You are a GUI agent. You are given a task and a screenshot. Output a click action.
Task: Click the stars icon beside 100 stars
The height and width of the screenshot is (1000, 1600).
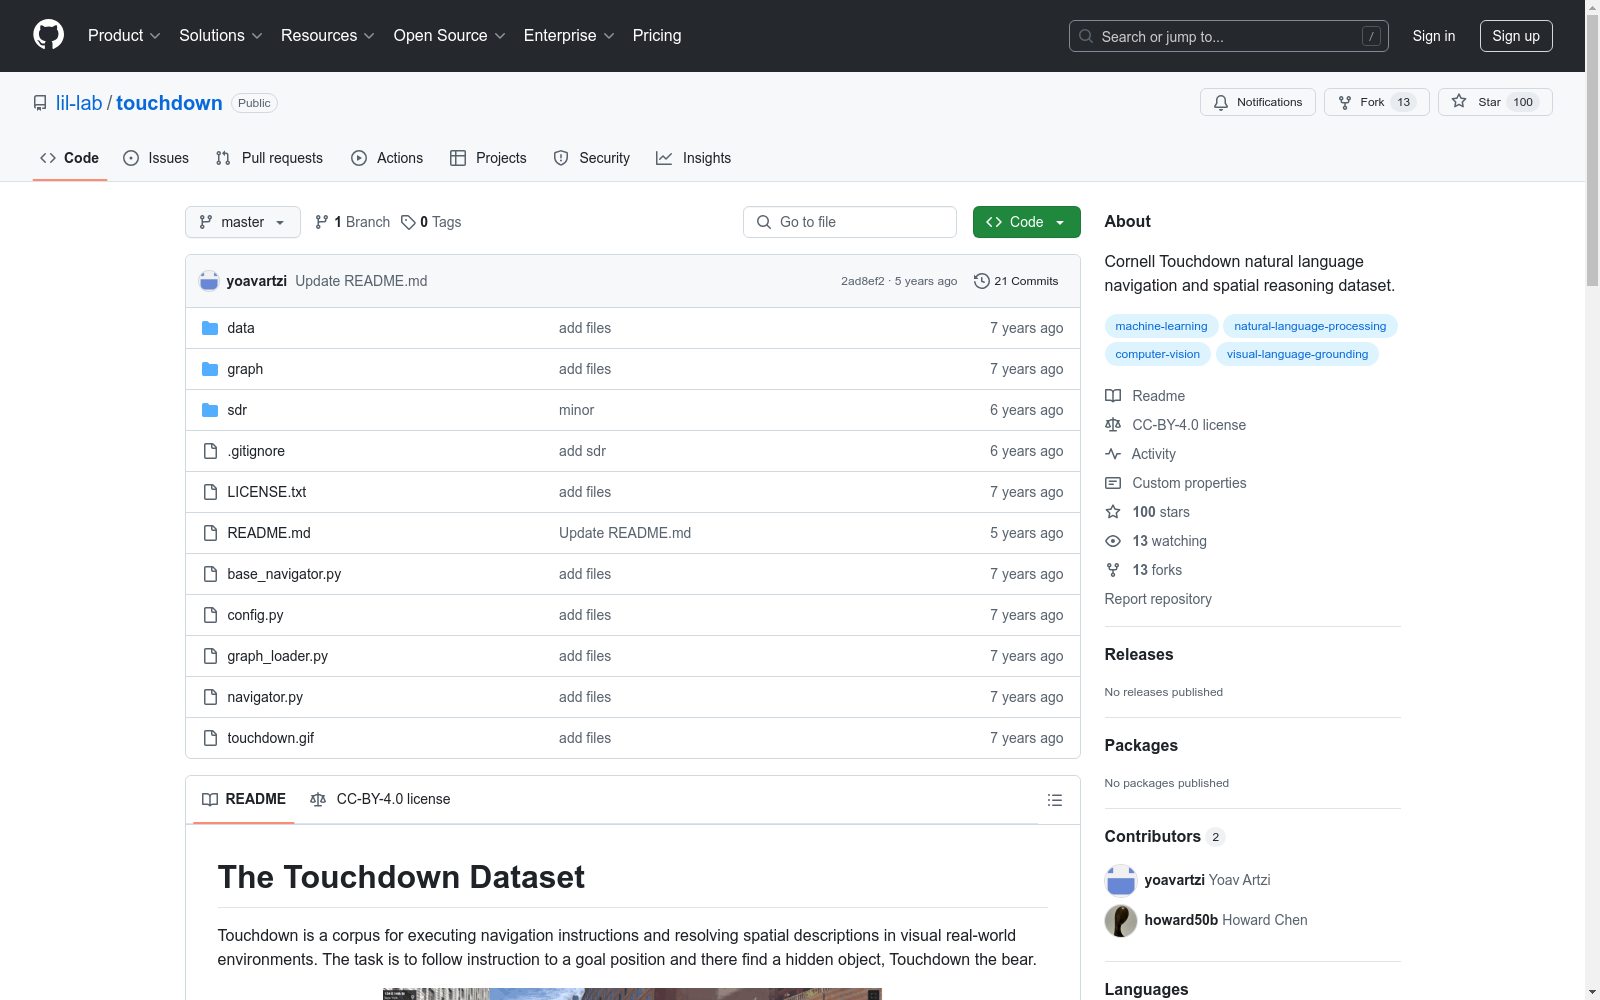(1113, 512)
